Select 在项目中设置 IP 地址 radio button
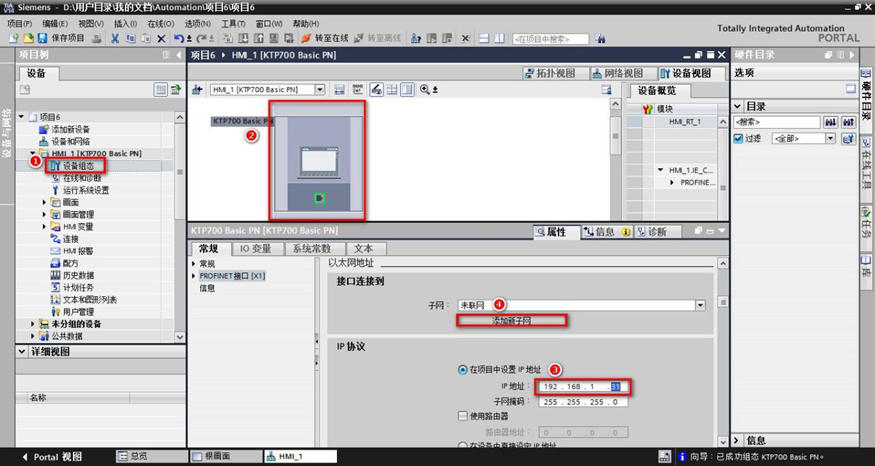 462,369
